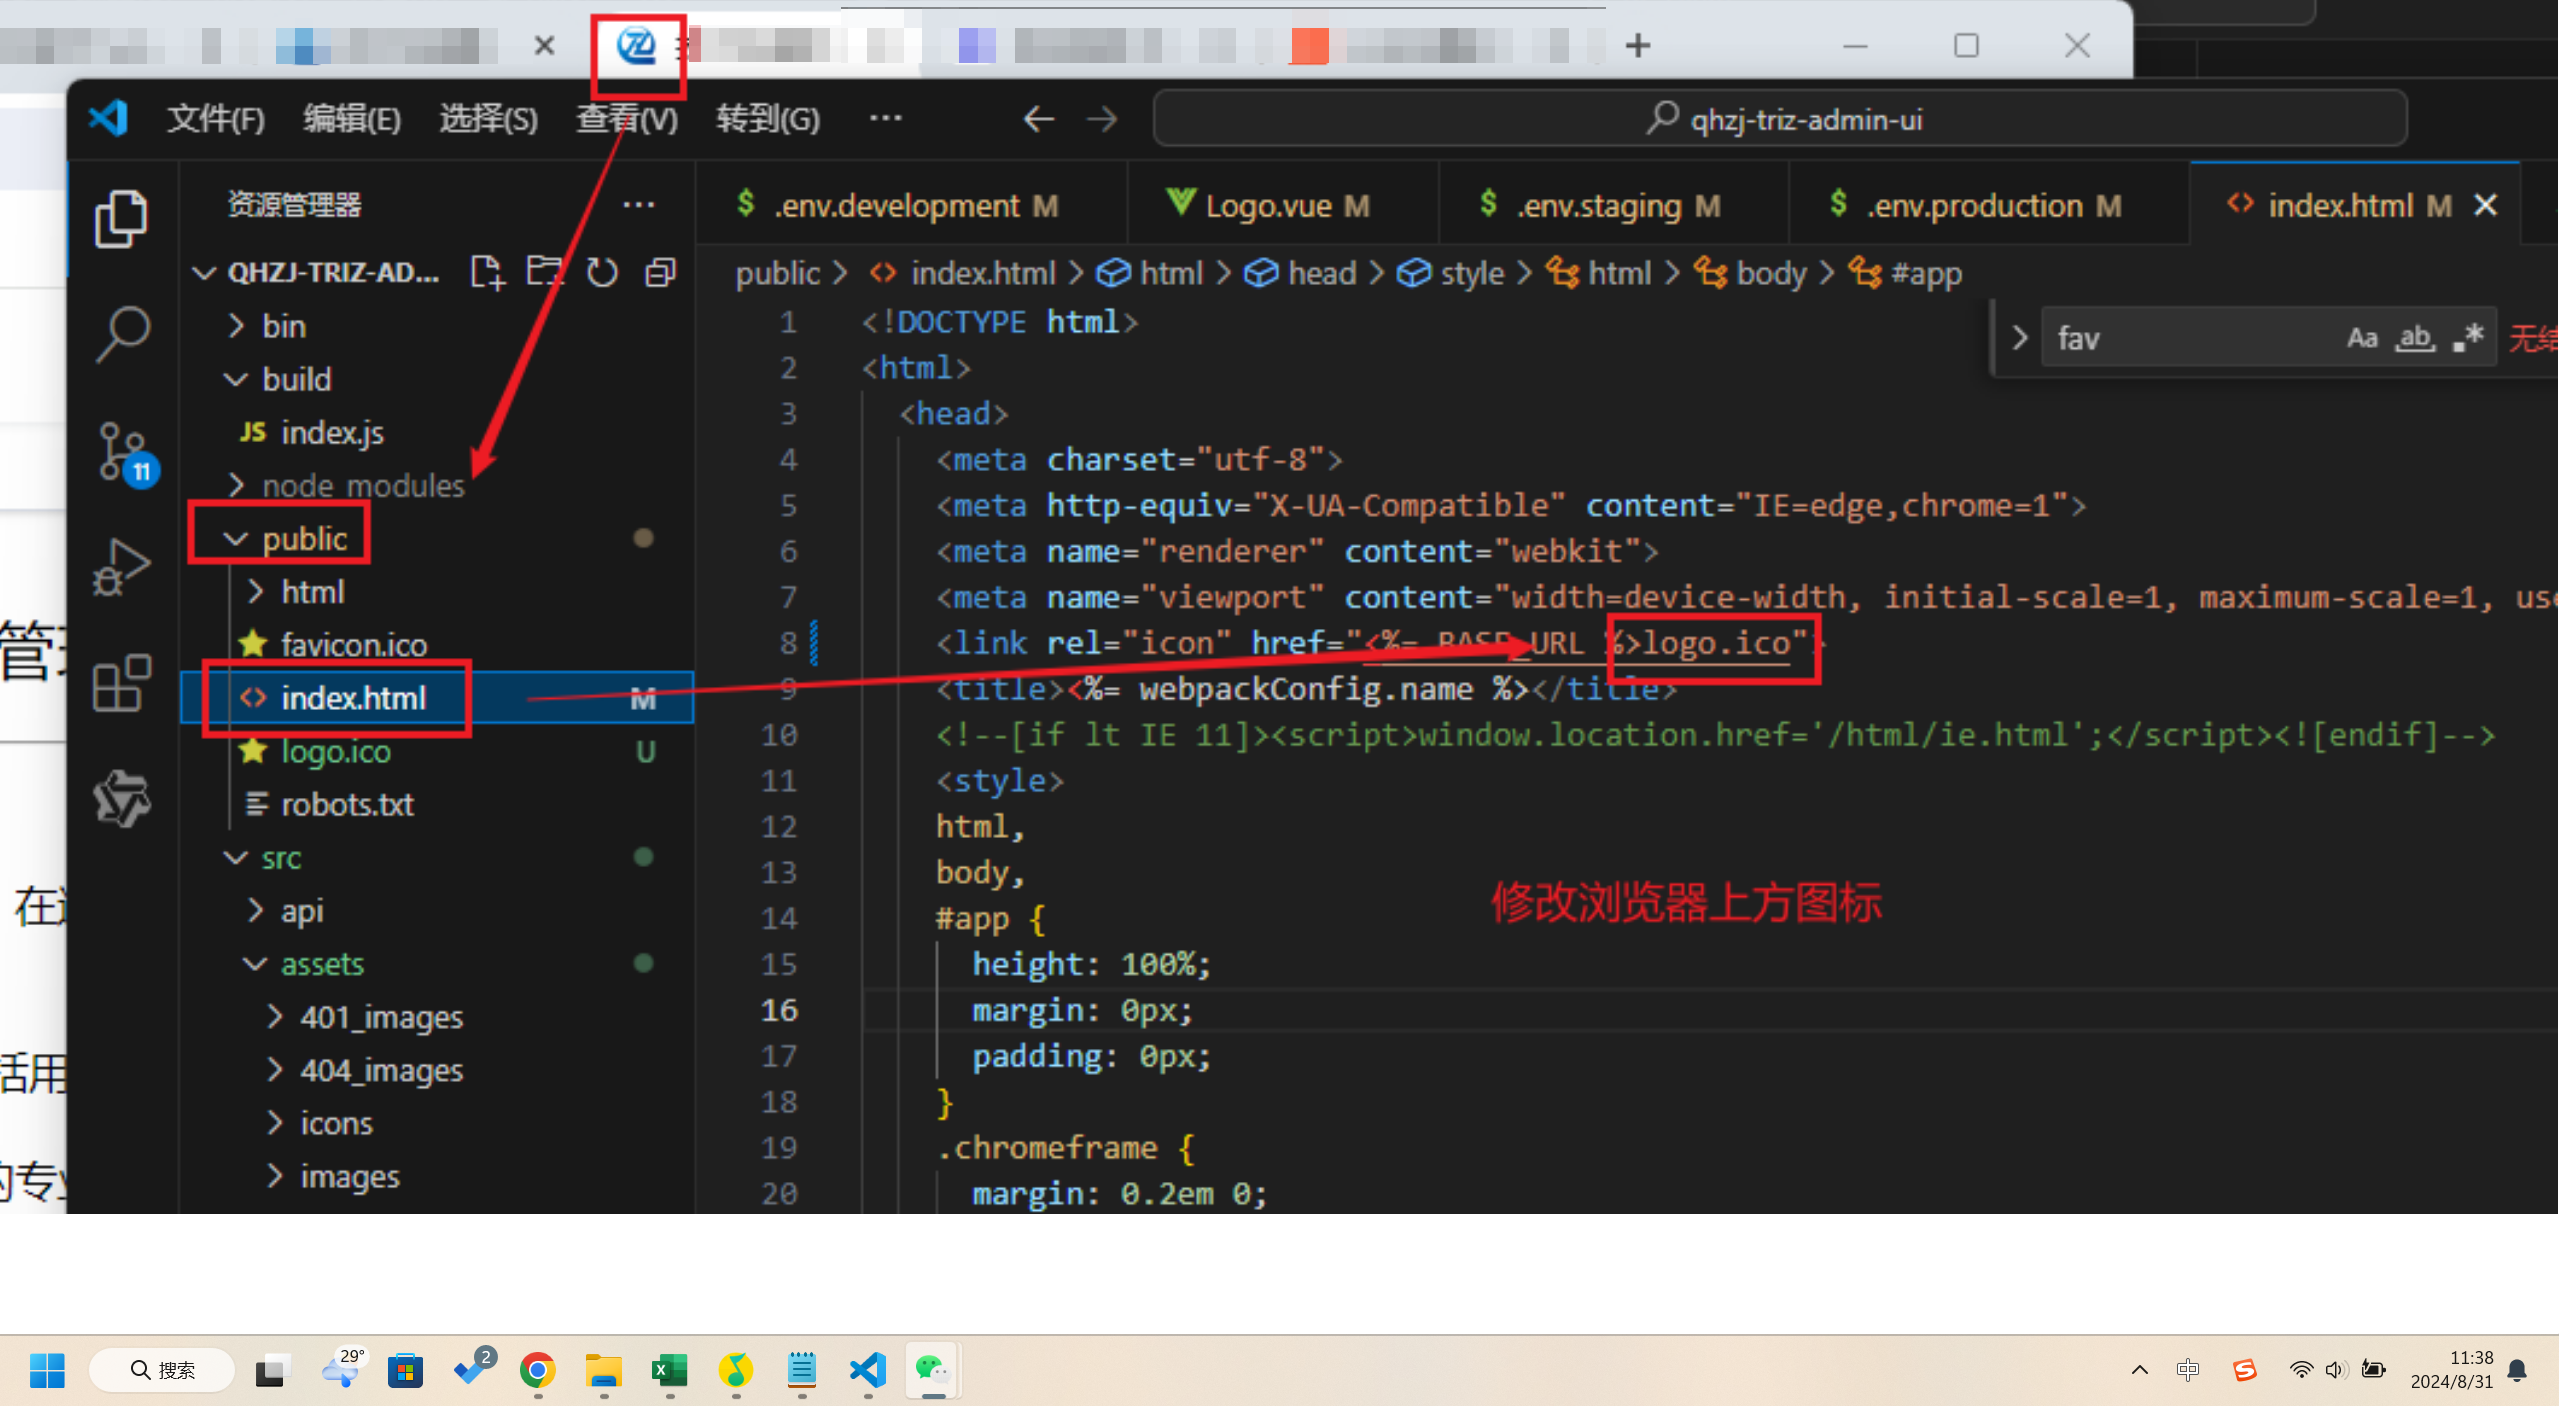Close the index.html editor tab
This screenshot has height=1406, width=2559.
pyautogui.click(x=2485, y=205)
